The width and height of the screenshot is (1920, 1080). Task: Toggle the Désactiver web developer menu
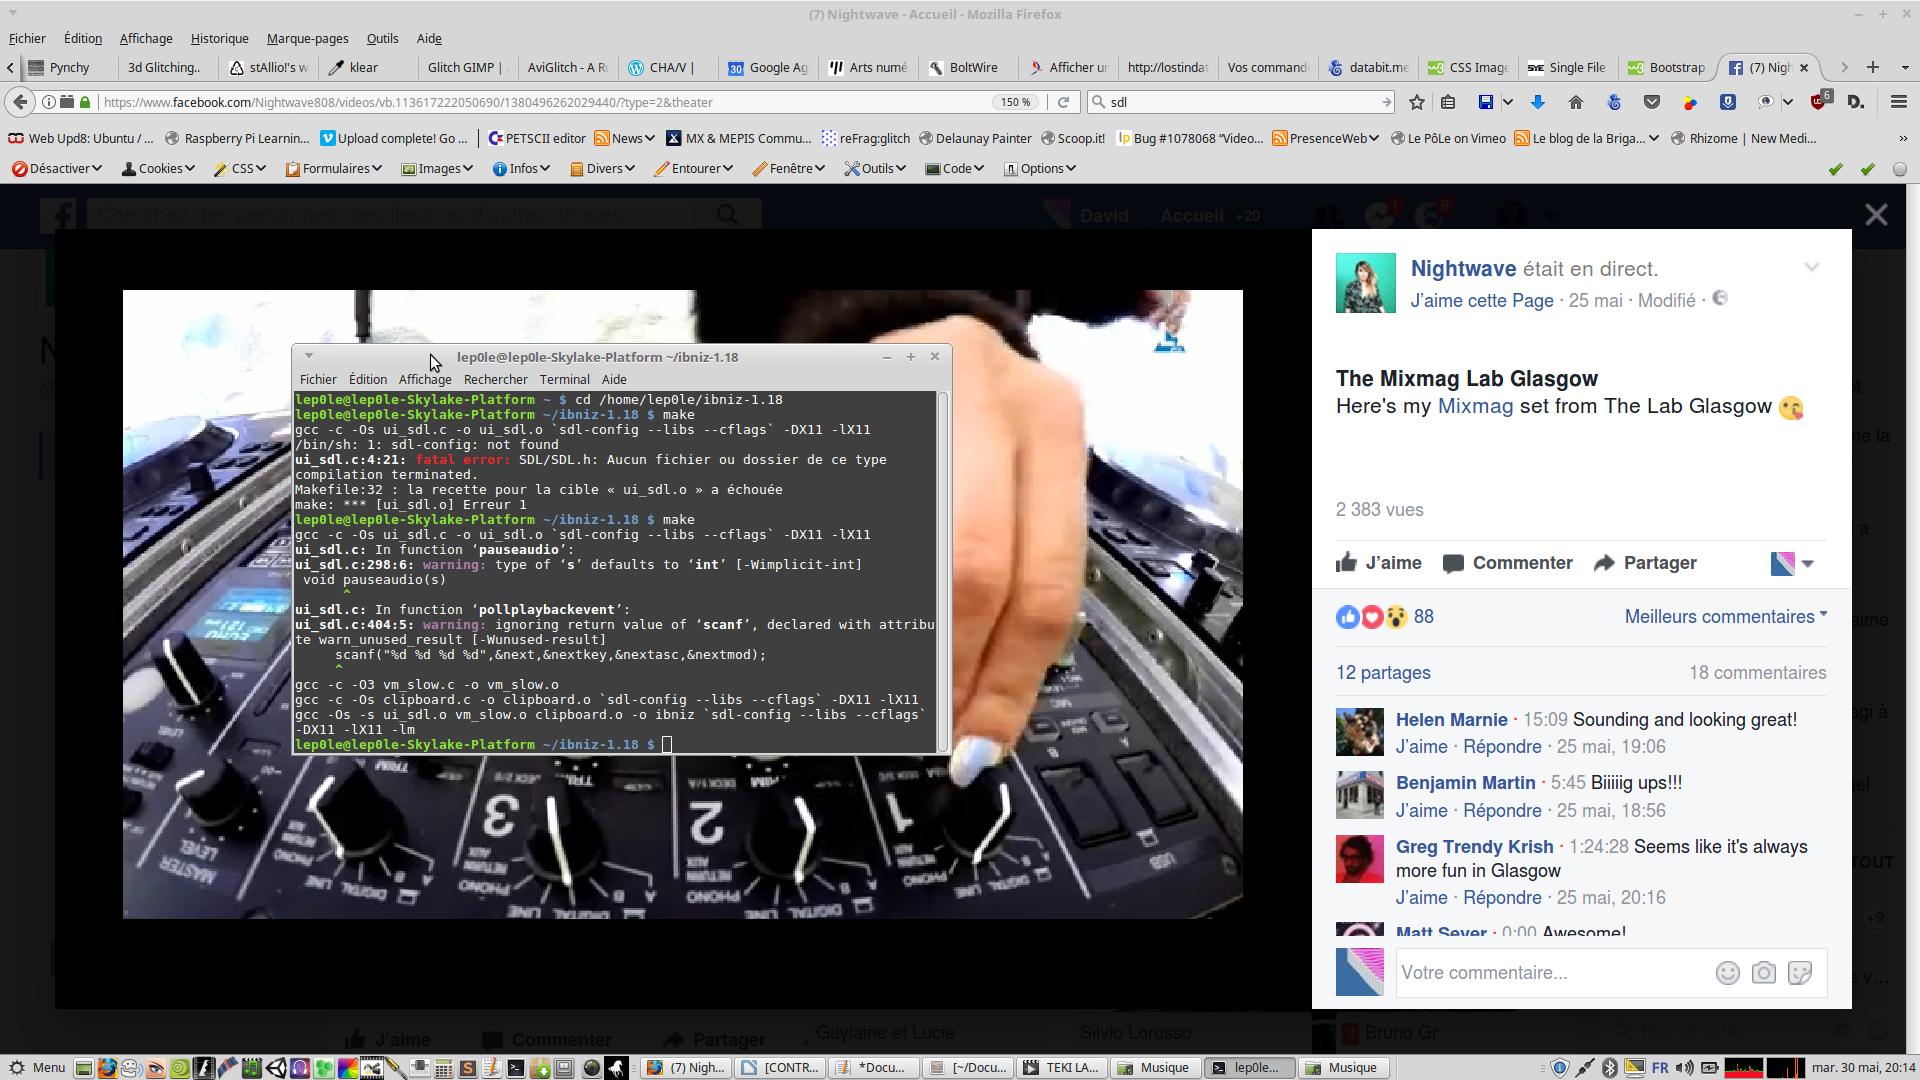[58, 168]
